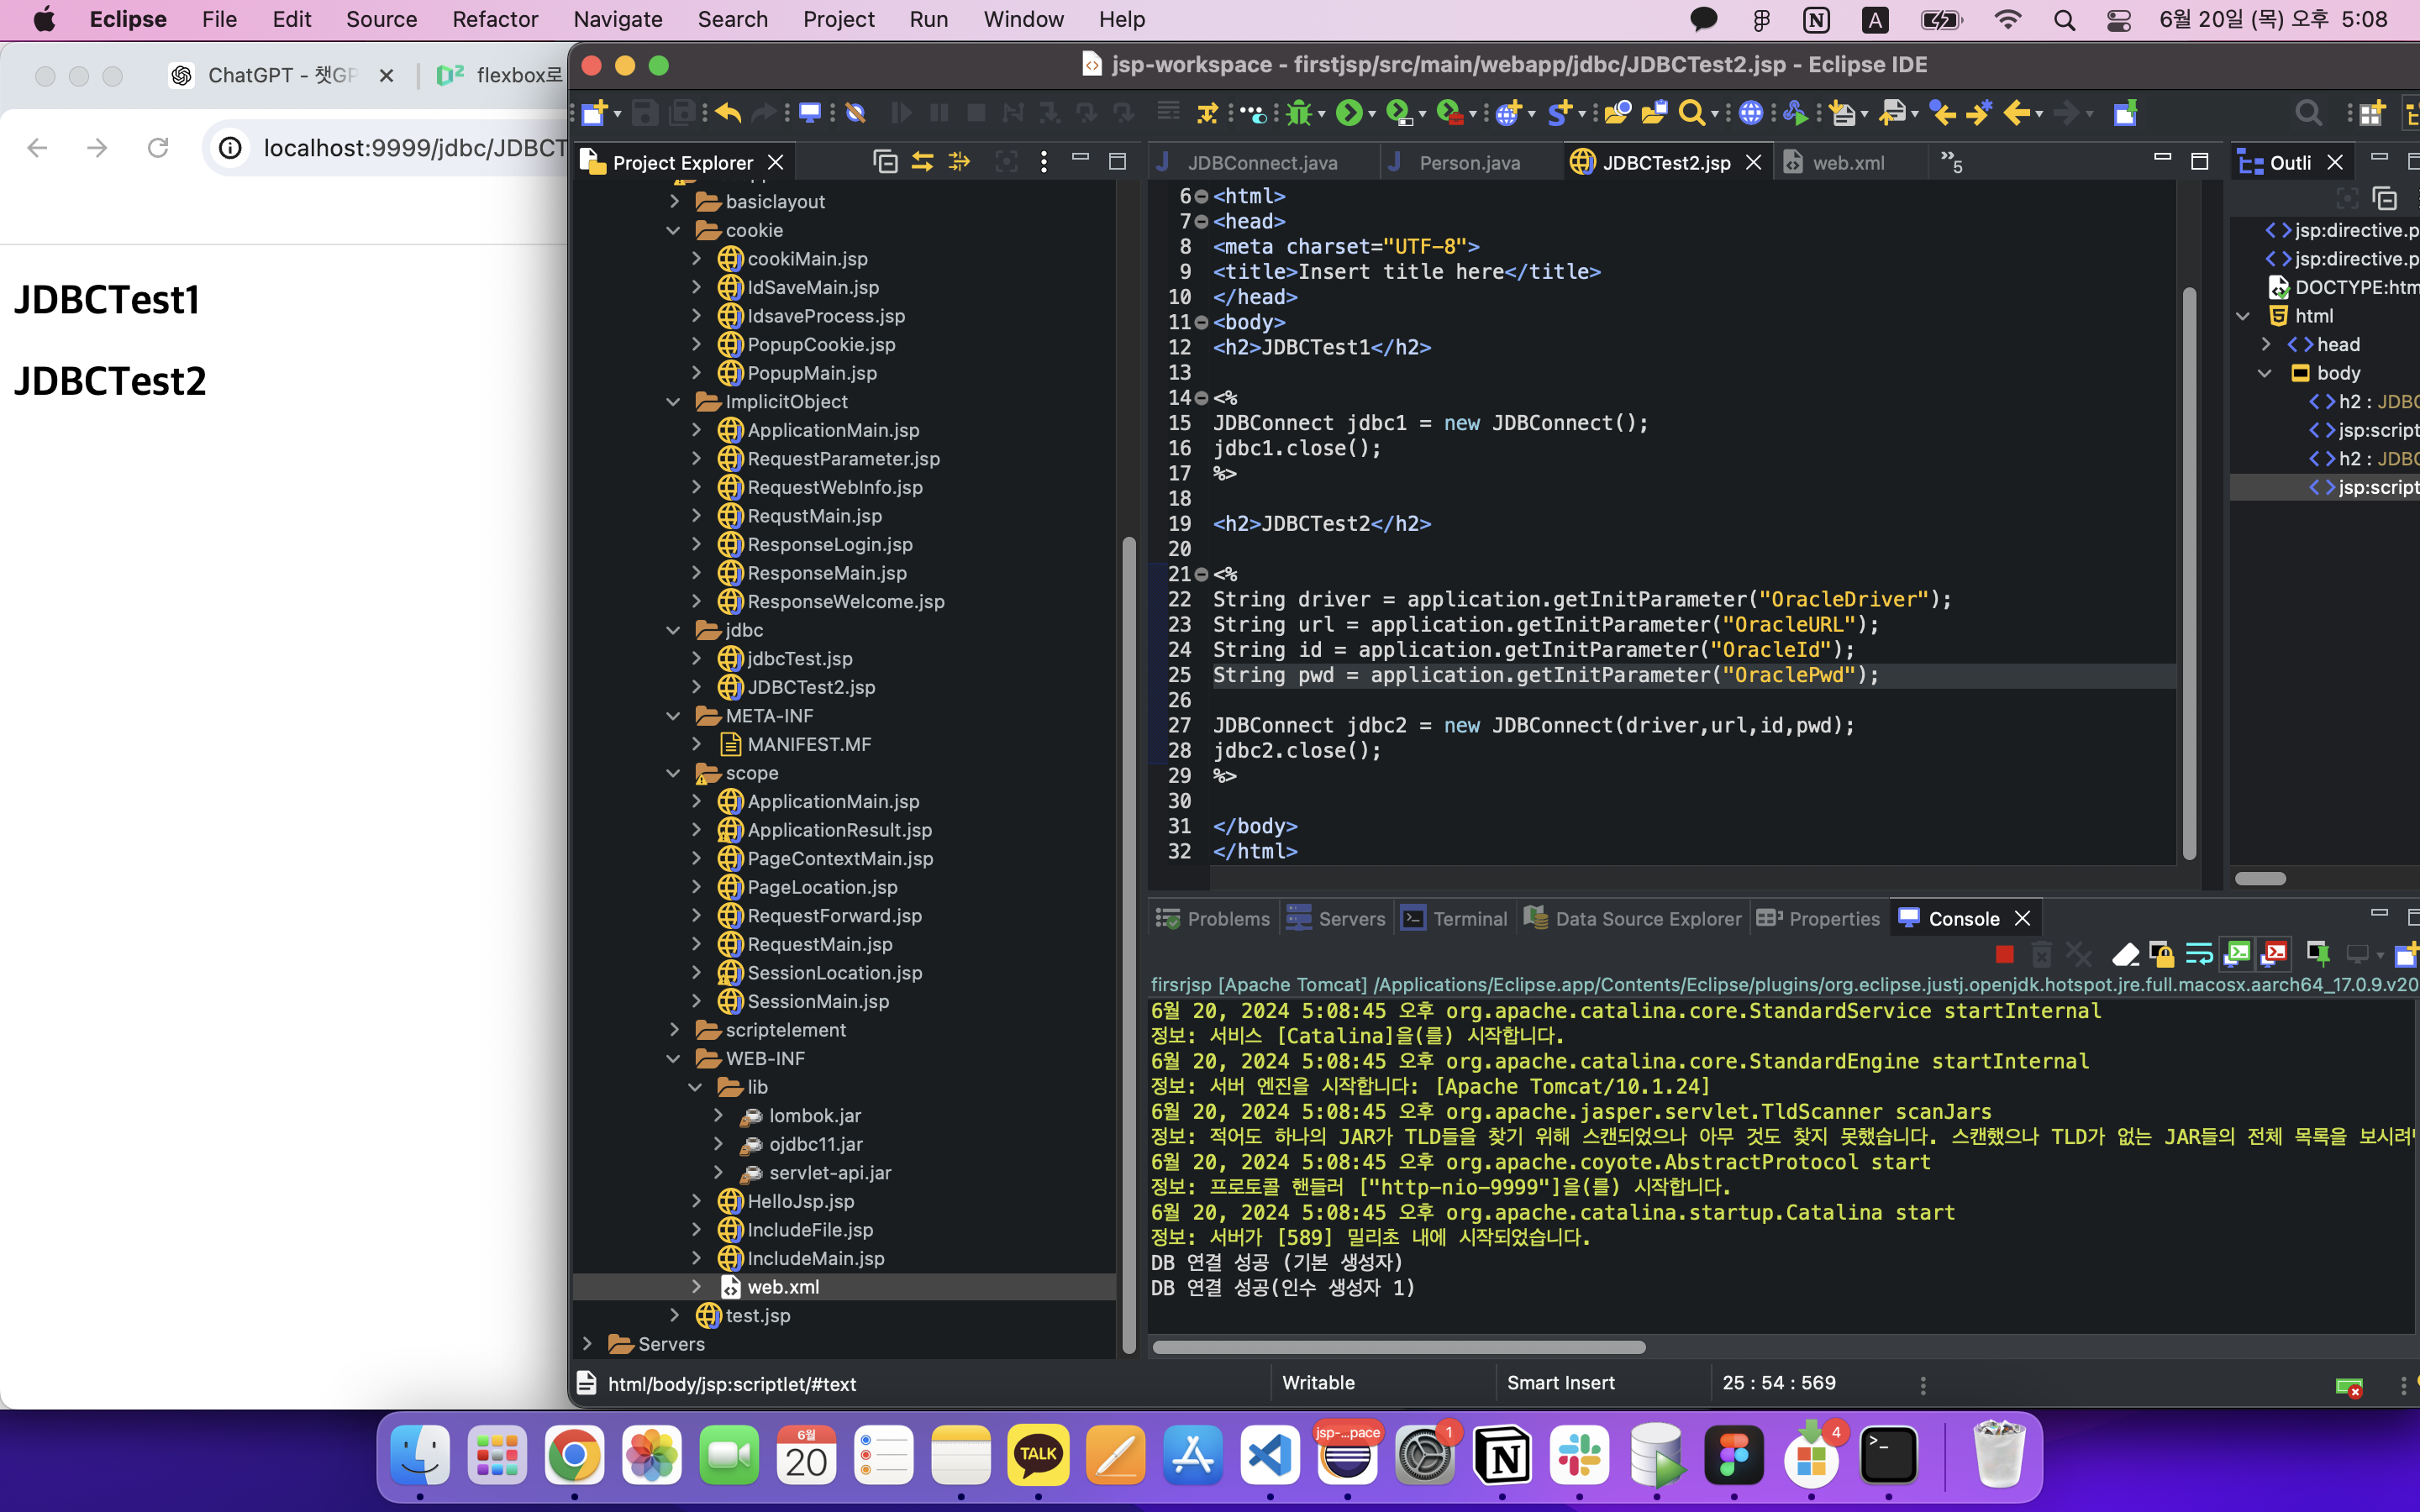
Task: Switch to the JDBConnect.java editor tab
Action: click(x=1261, y=163)
